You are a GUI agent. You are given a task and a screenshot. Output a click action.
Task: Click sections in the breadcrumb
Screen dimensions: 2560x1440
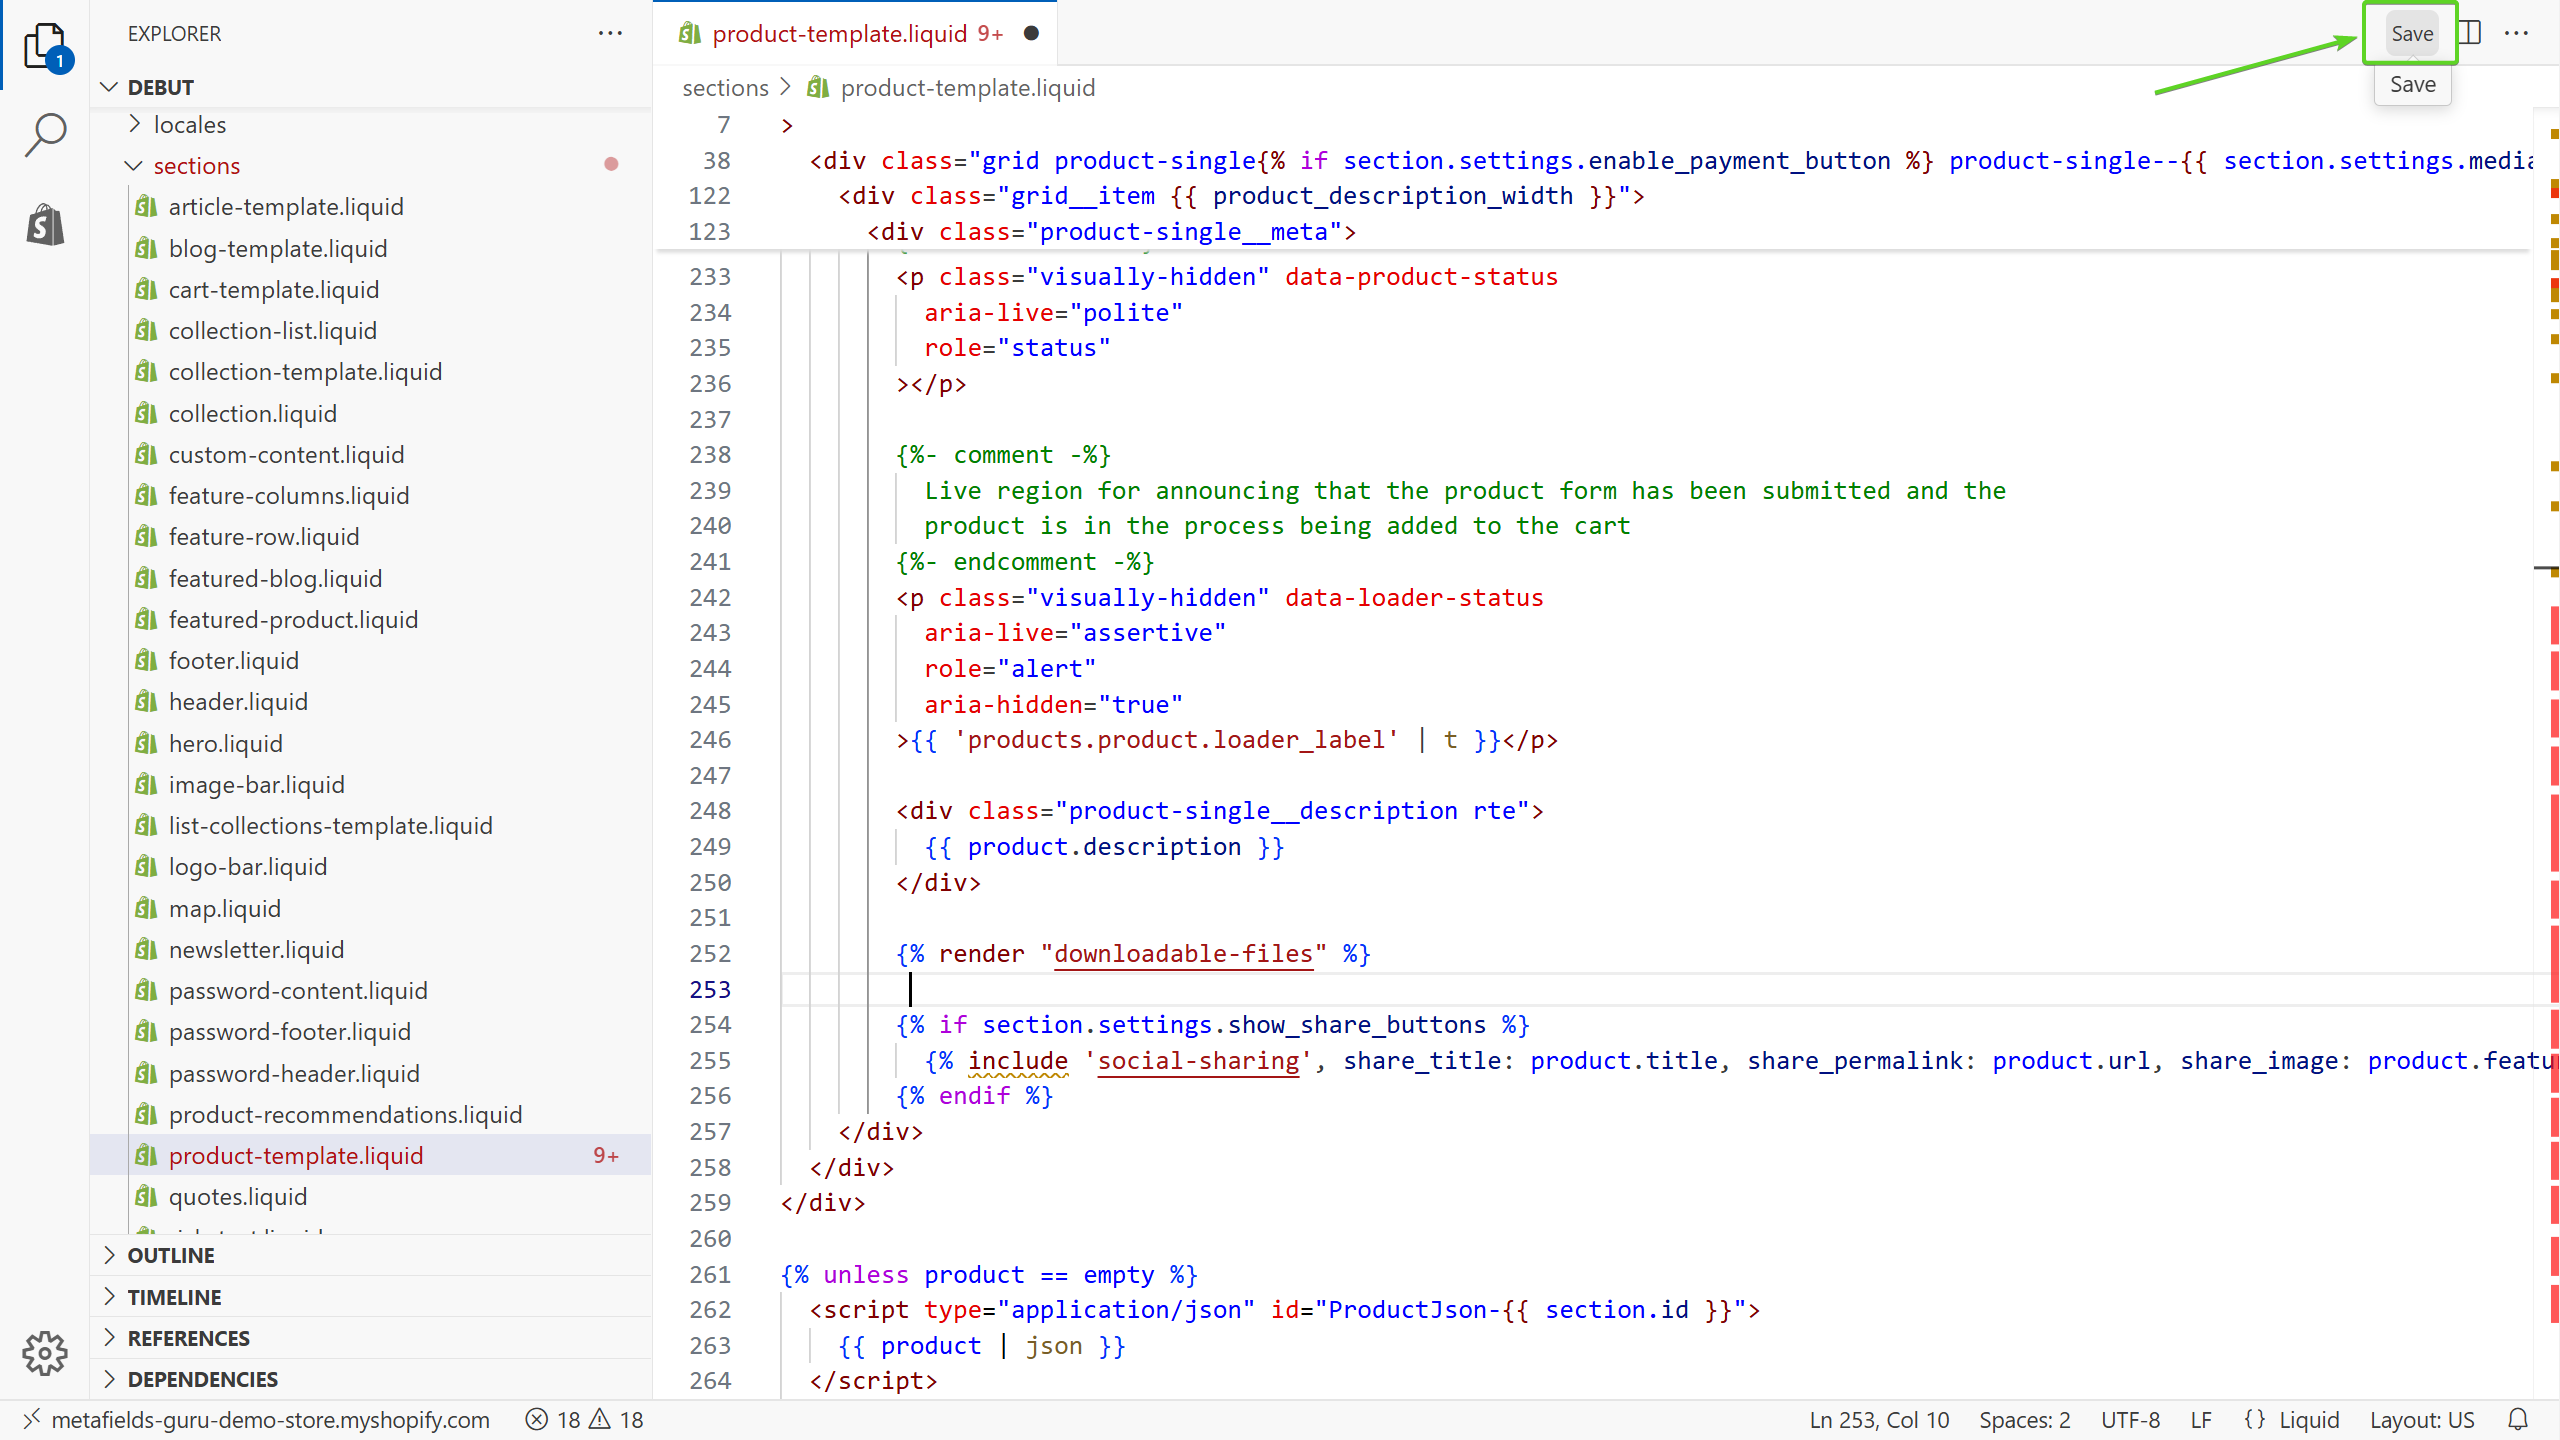[x=725, y=88]
